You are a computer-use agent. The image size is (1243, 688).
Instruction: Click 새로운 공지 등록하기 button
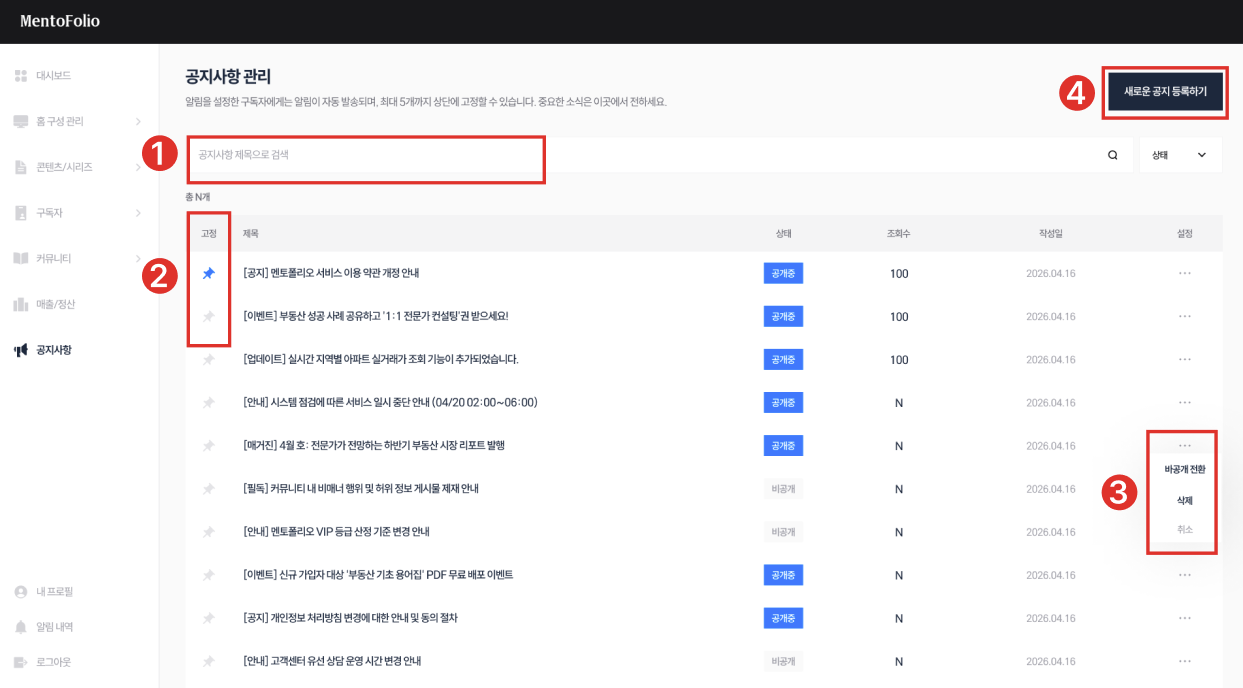pos(1165,91)
